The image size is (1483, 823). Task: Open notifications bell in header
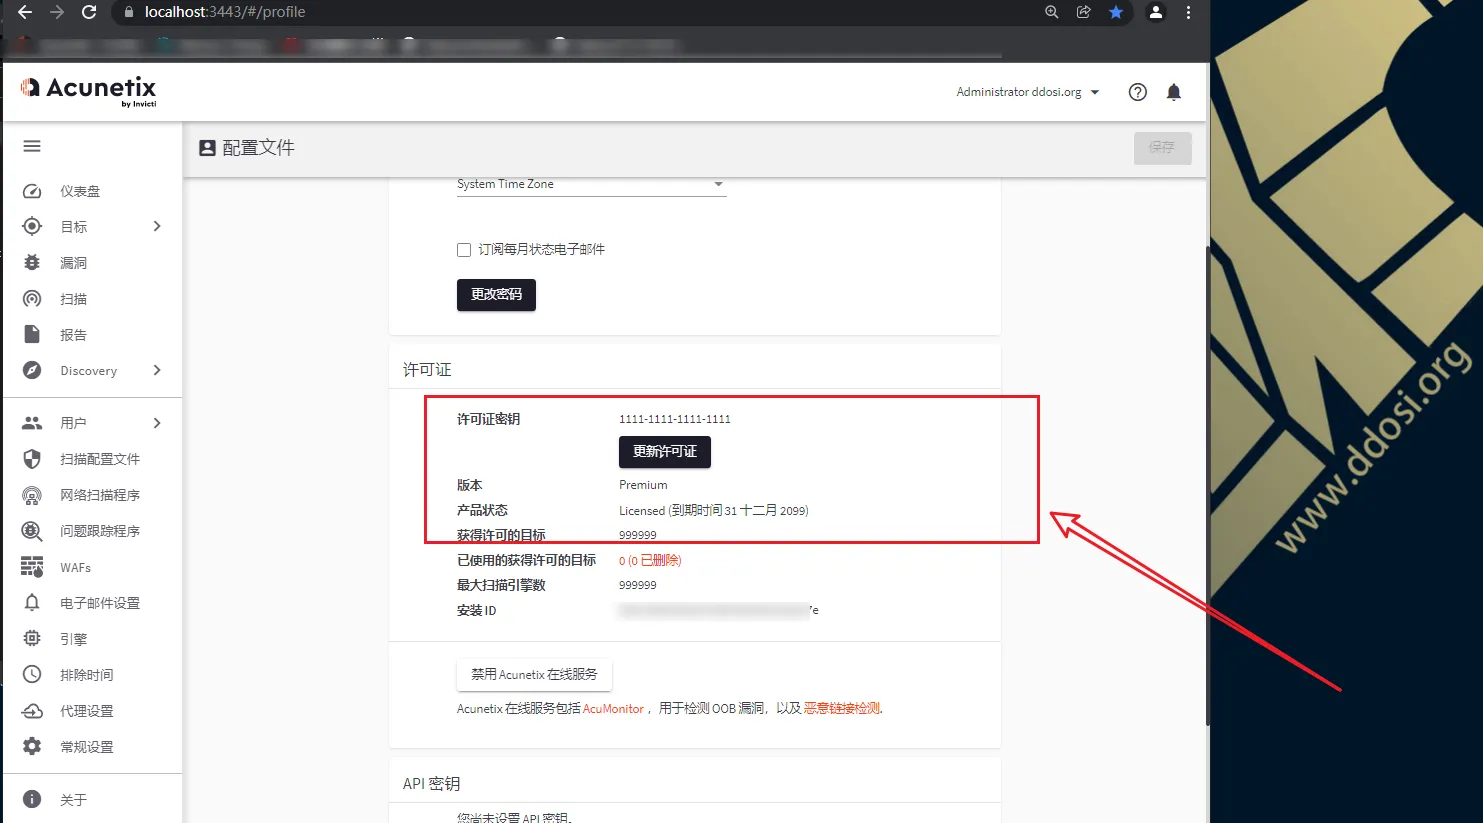click(1174, 92)
